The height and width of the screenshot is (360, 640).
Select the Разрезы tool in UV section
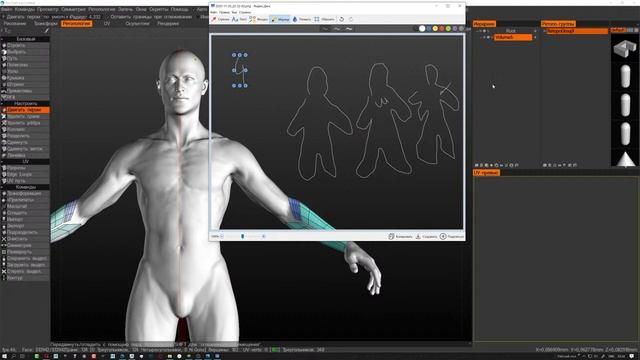pyautogui.click(x=25, y=168)
